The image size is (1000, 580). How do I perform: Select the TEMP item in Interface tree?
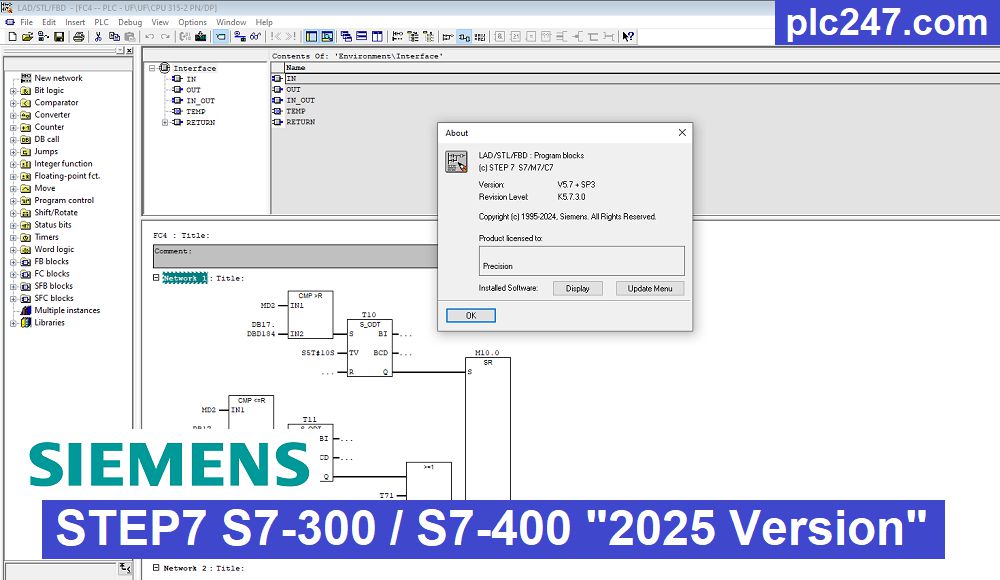pos(196,112)
